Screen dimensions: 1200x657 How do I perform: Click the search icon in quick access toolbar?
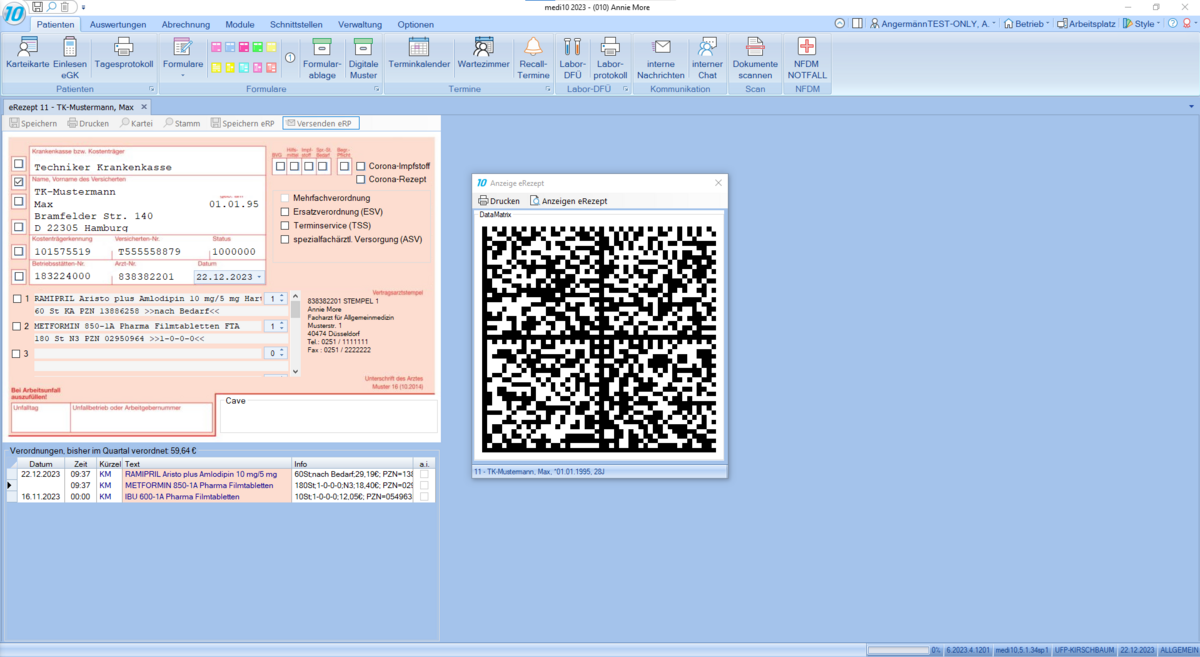click(51, 7)
